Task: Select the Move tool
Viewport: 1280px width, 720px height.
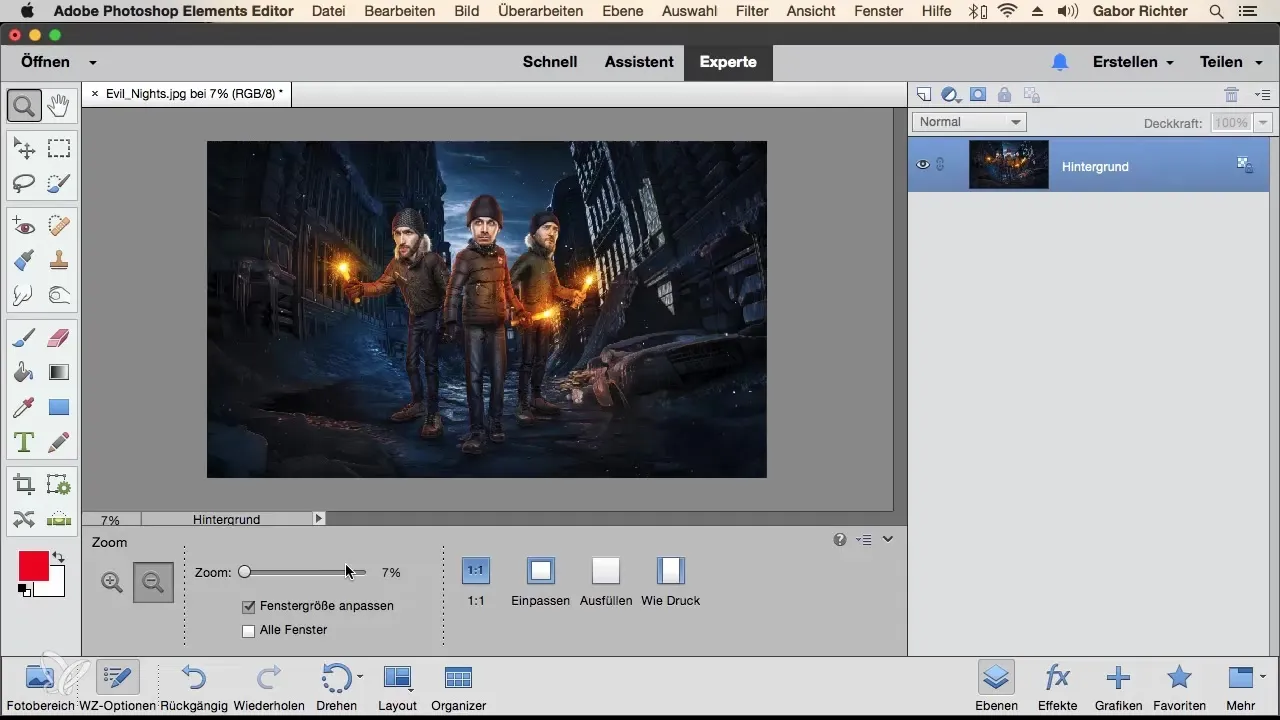Action: tap(24, 149)
